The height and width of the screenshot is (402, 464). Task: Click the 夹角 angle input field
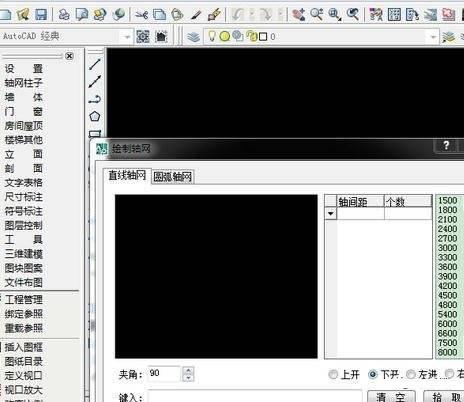(165, 374)
